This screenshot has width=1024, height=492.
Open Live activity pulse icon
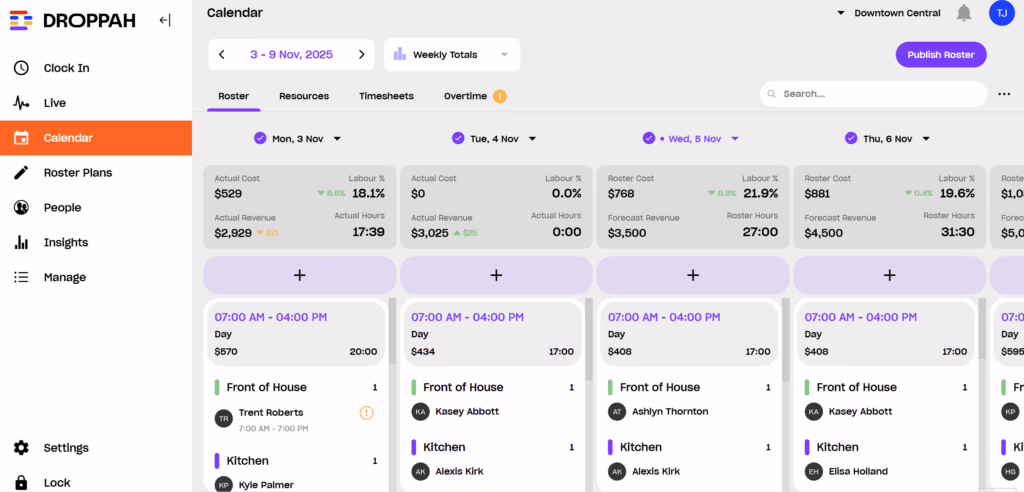21,103
